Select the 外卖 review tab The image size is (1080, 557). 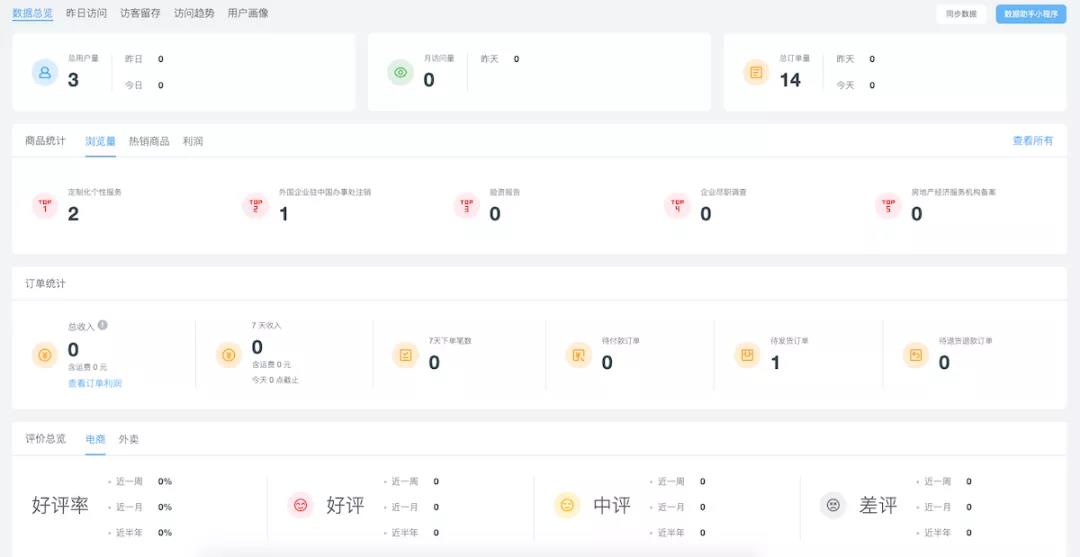pyautogui.click(x=129, y=439)
